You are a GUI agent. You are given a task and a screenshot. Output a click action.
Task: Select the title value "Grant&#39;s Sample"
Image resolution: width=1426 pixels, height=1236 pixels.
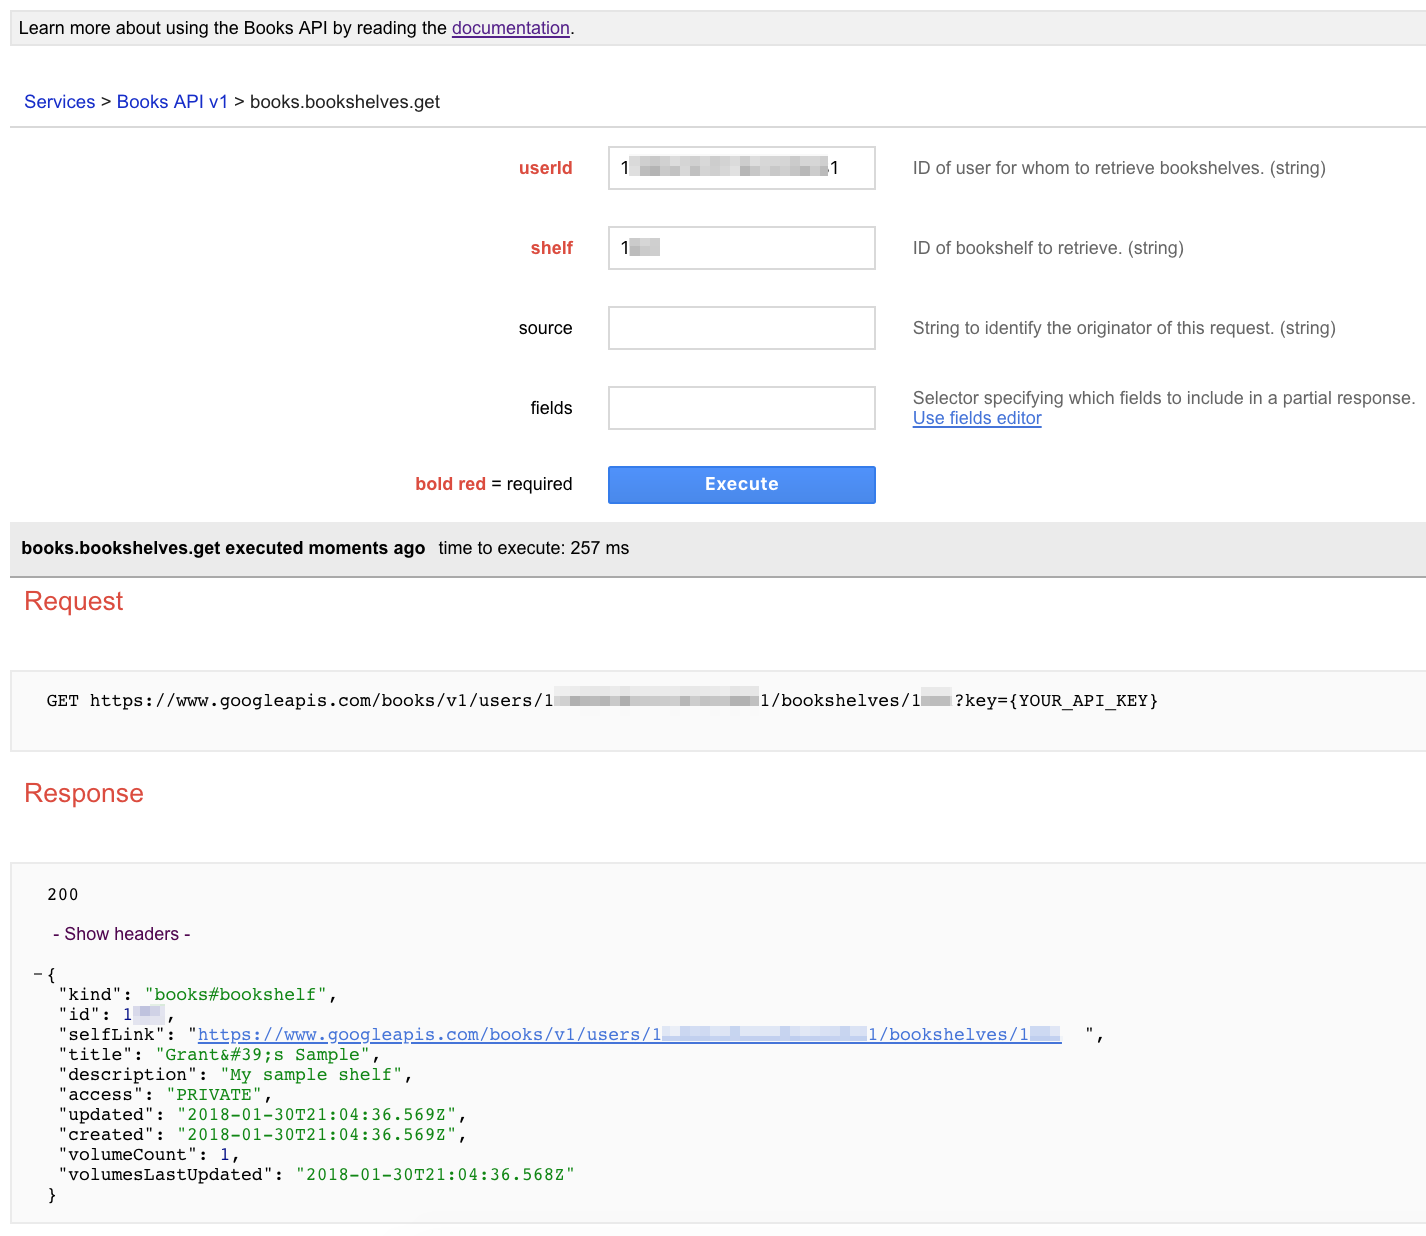point(263,1054)
